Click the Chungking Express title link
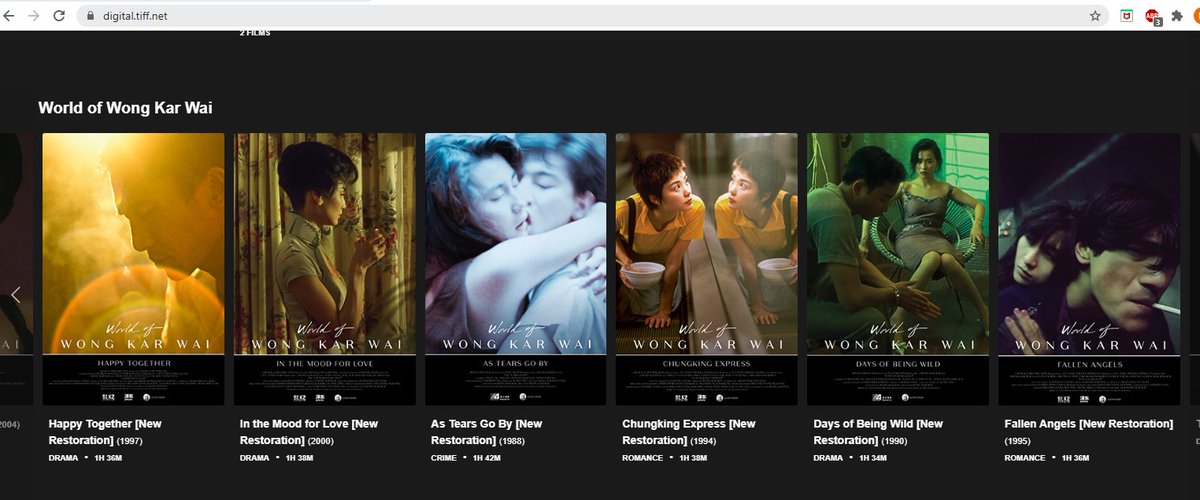The width and height of the screenshot is (1200, 500). coord(689,432)
